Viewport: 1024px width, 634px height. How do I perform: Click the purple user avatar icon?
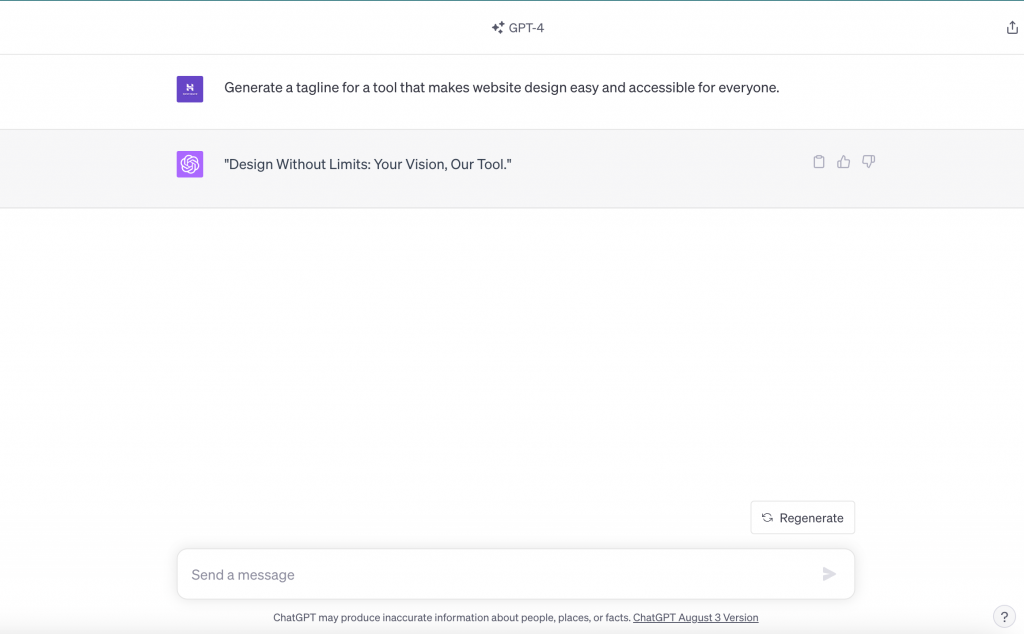pyautogui.click(x=189, y=88)
